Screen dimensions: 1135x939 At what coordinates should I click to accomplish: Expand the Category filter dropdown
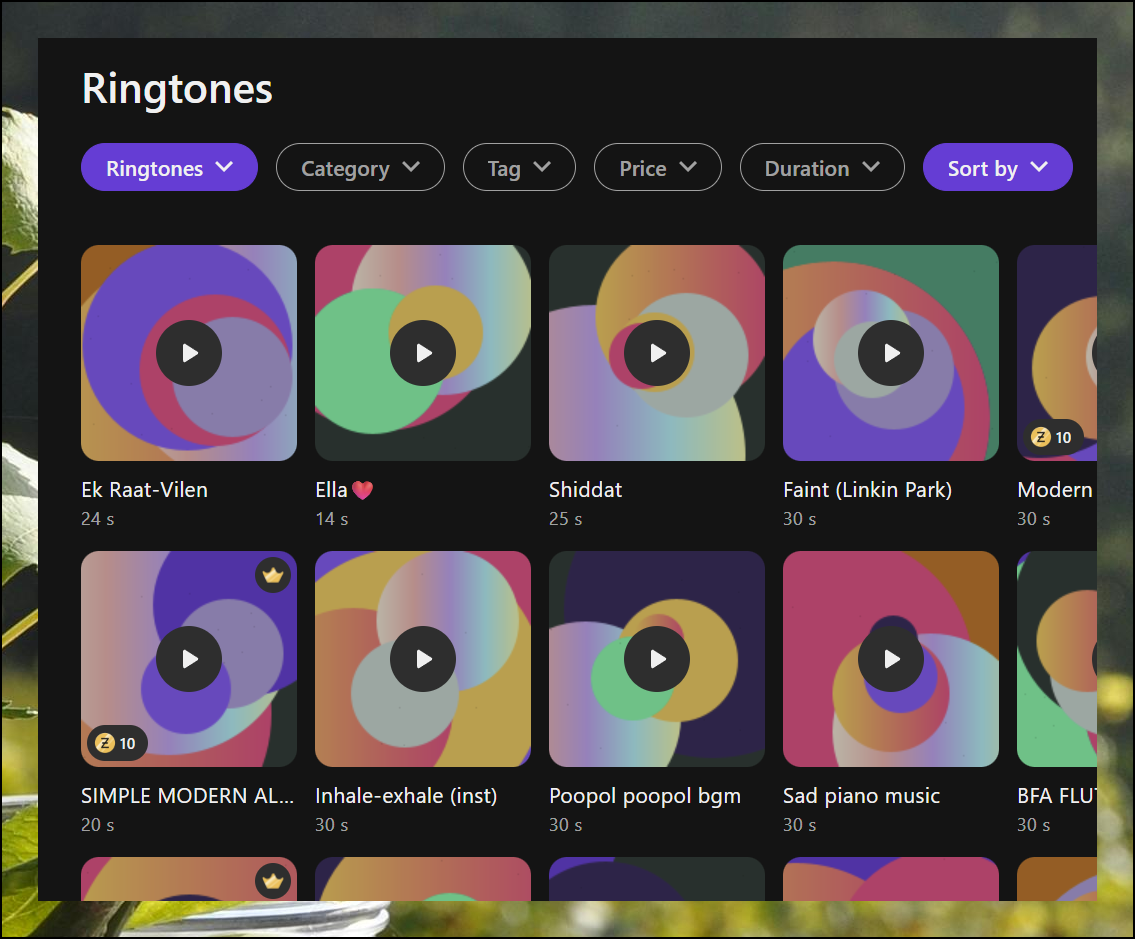360,167
